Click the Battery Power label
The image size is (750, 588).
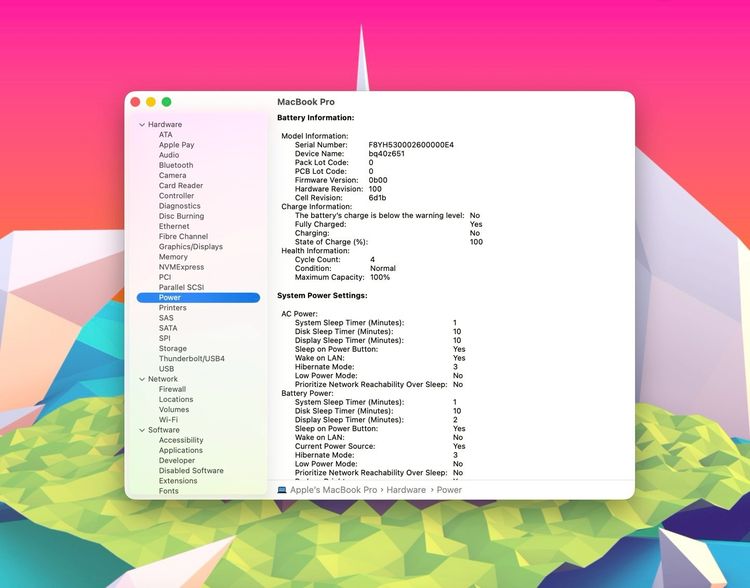pos(307,393)
